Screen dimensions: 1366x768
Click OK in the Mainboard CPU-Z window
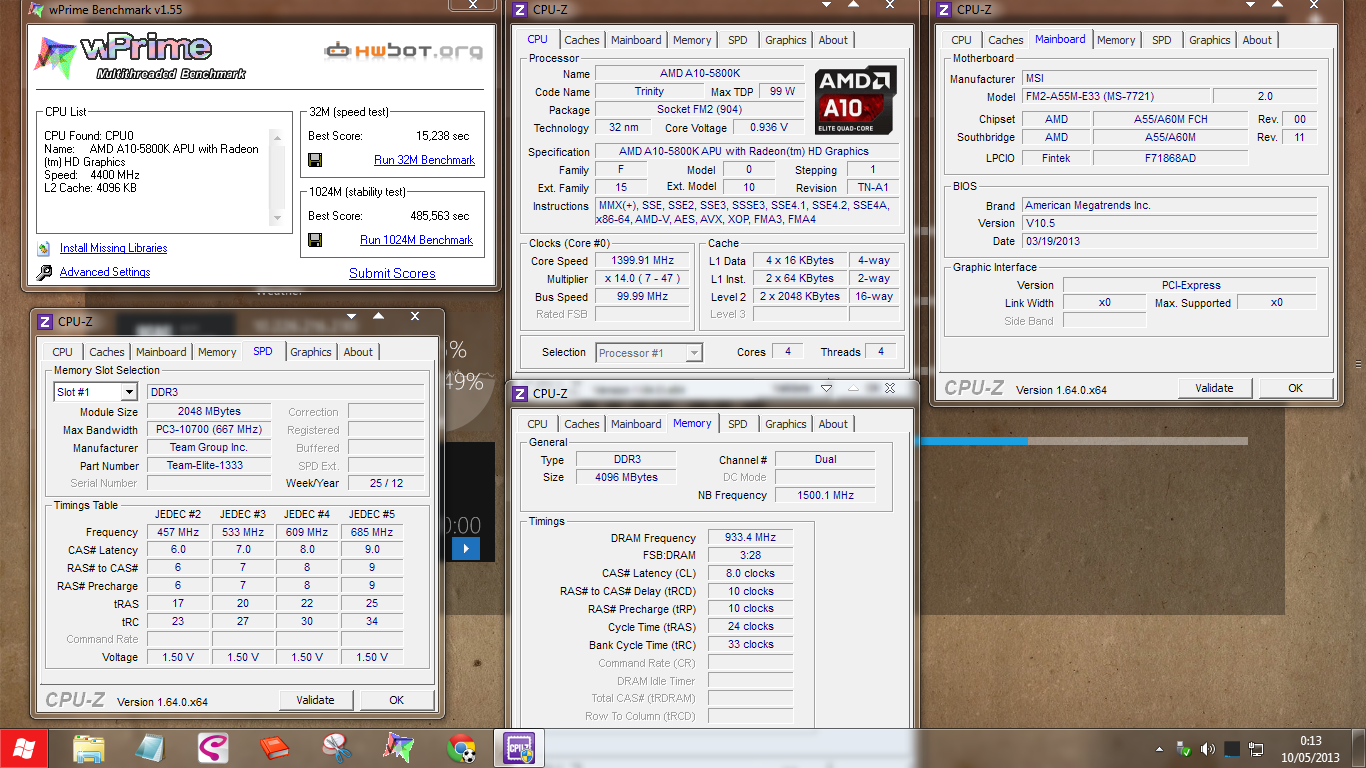click(1295, 388)
